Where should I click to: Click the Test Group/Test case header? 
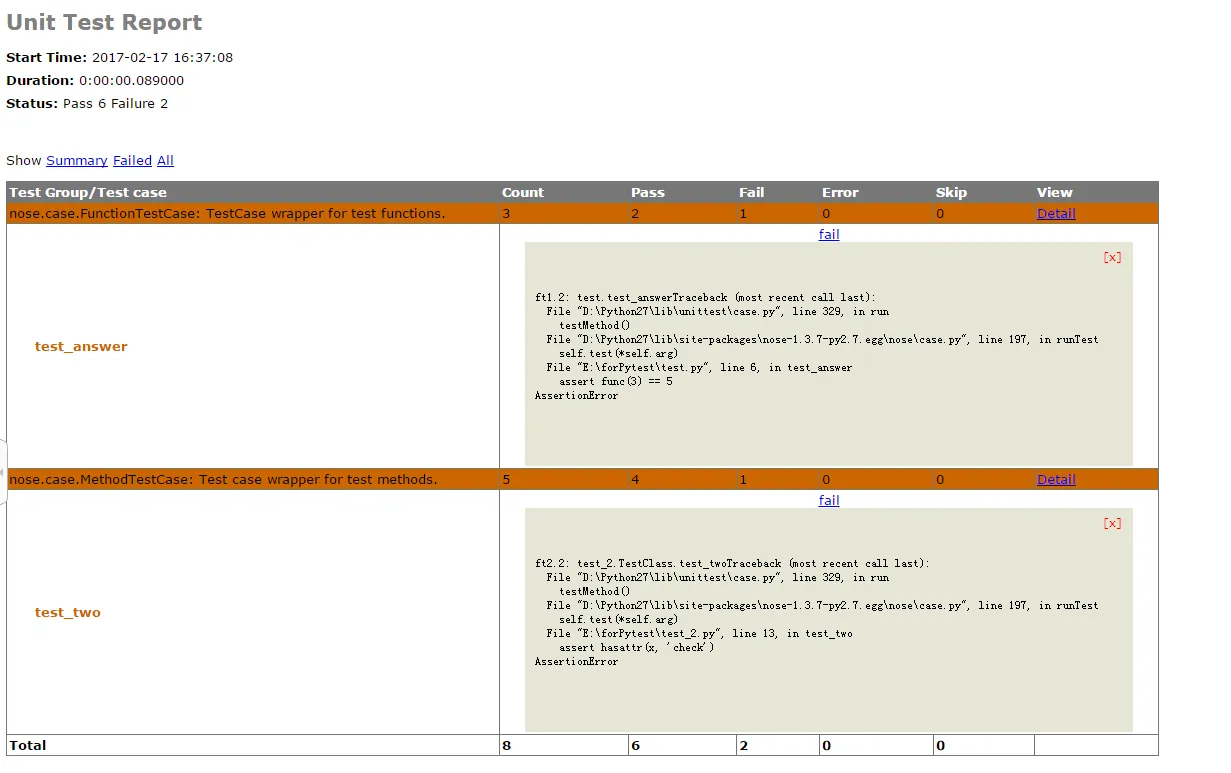tap(88, 193)
